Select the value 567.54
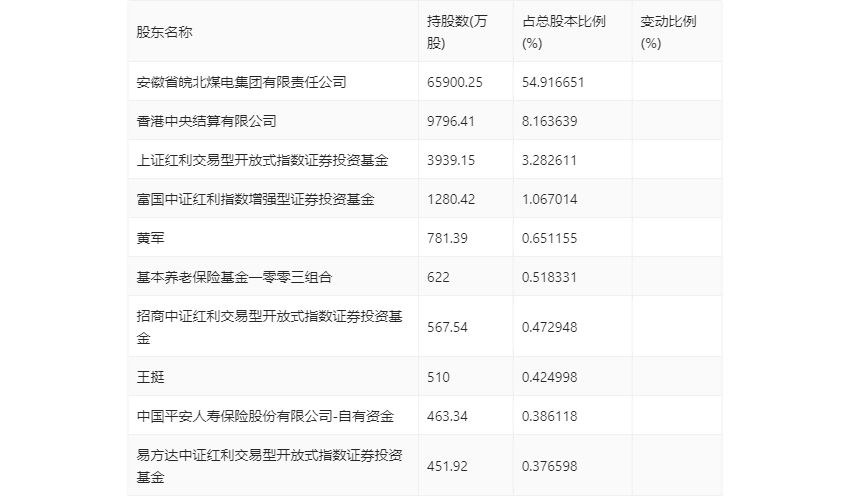The height and width of the screenshot is (496, 850). tap(447, 327)
